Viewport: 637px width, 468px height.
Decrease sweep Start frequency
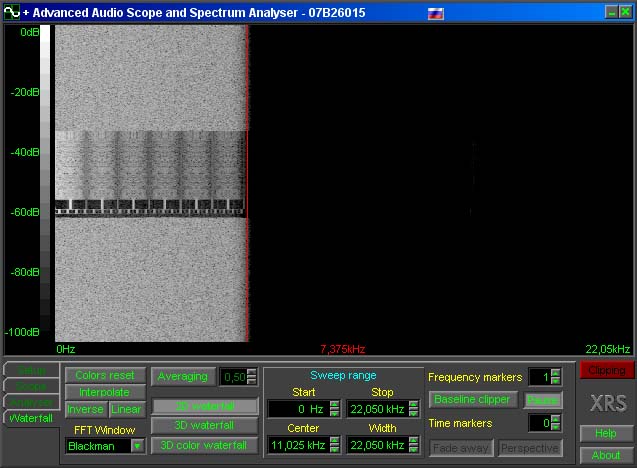(x=335, y=413)
